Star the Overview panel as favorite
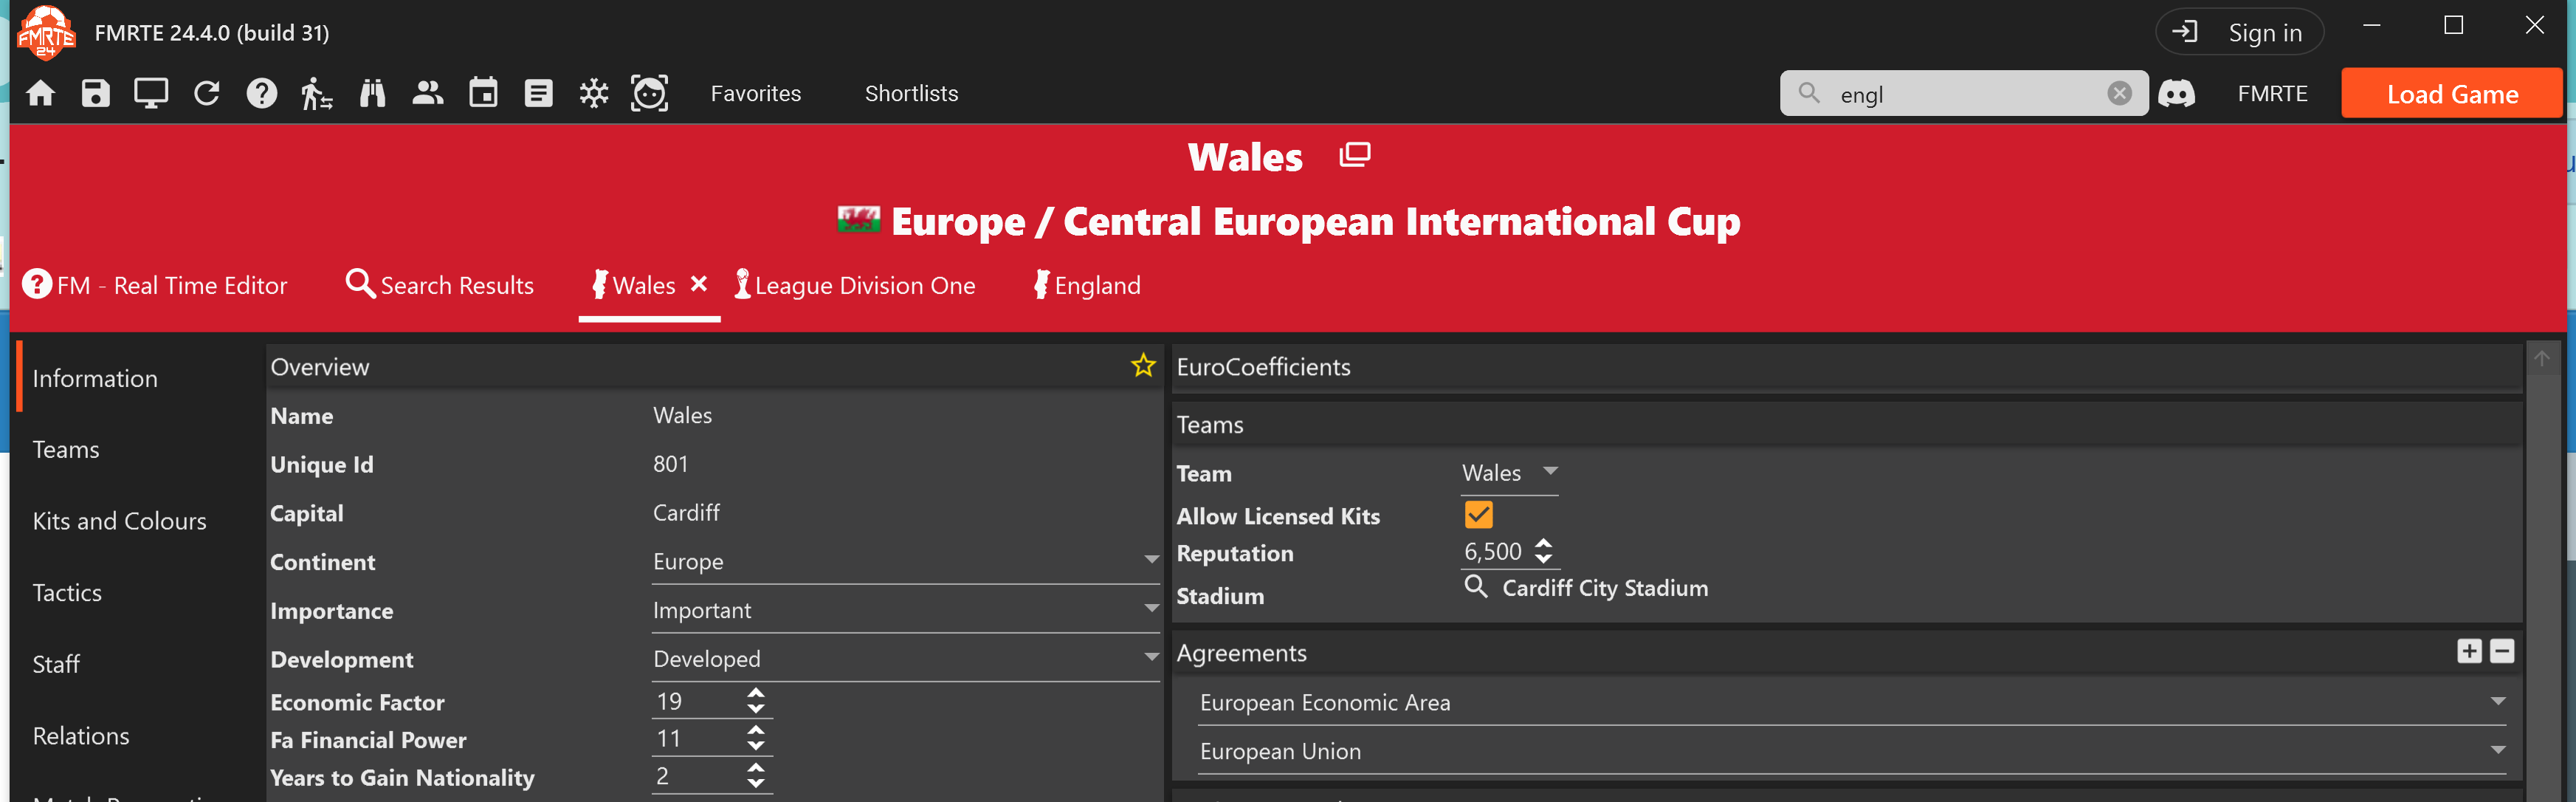This screenshot has height=802, width=2576. point(1143,366)
